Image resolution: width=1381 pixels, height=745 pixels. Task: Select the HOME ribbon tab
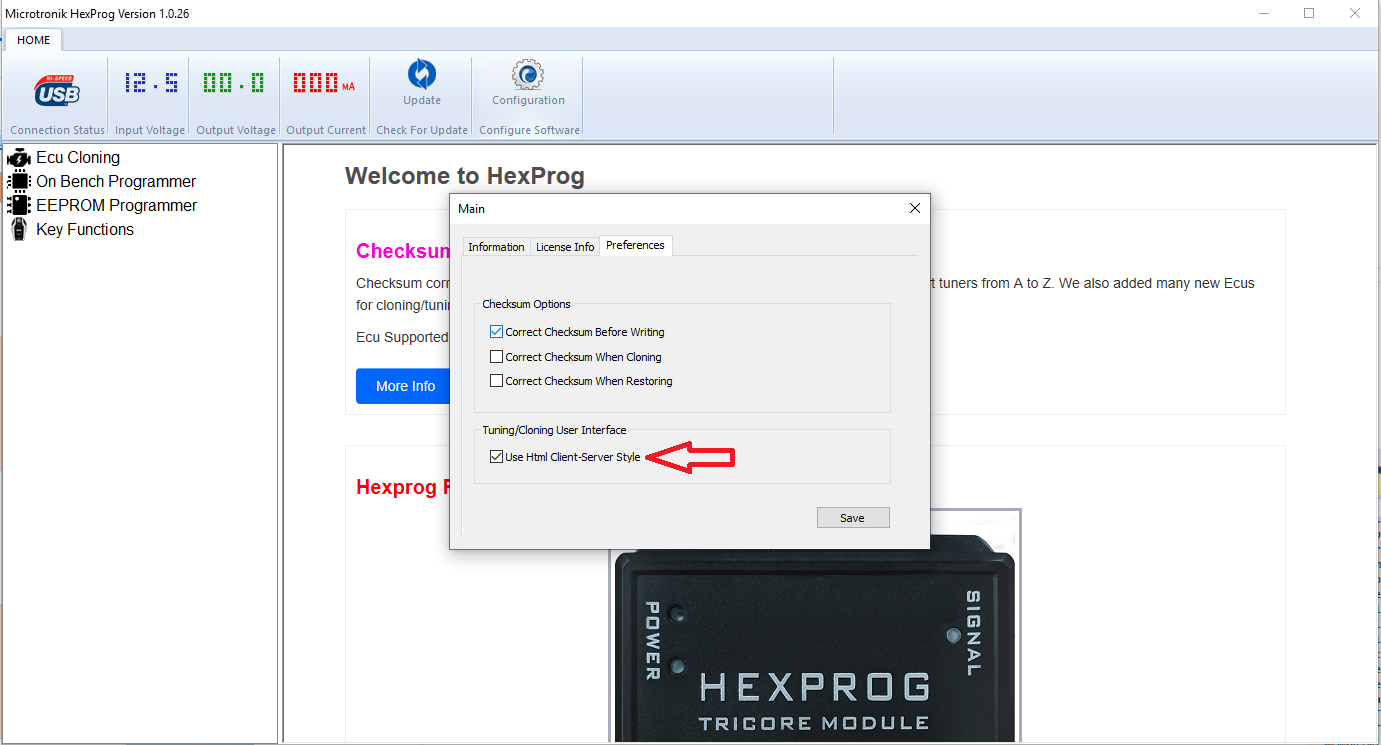(x=33, y=40)
